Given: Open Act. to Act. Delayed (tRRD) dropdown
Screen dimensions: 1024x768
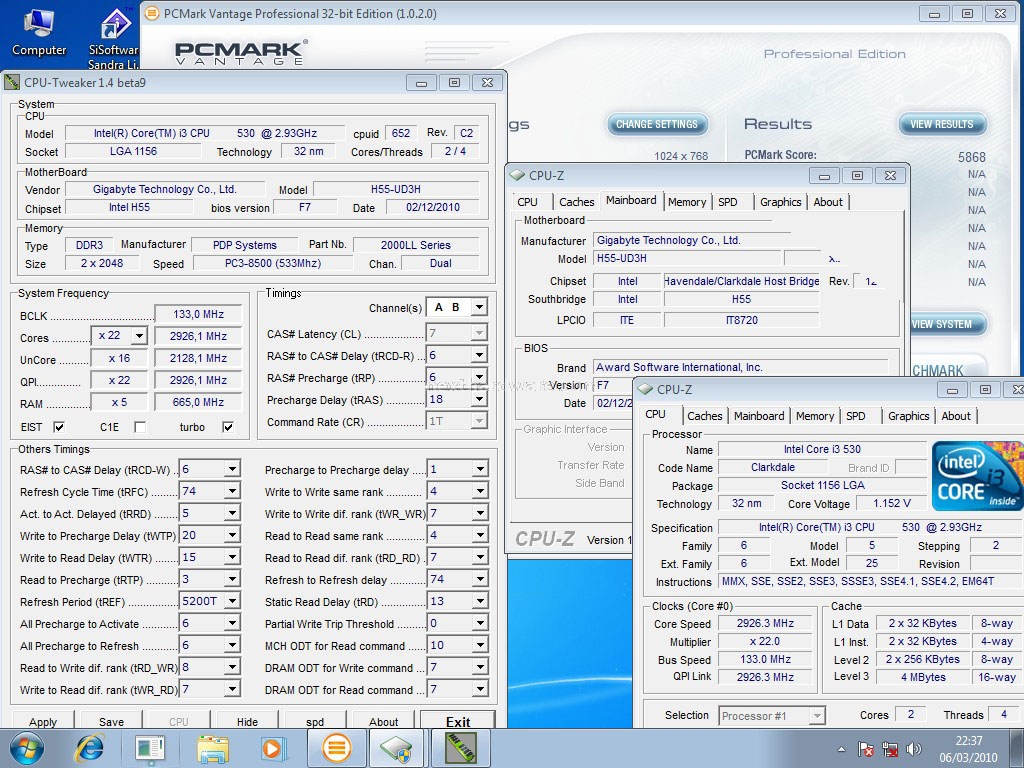Looking at the screenshot, I should [x=232, y=513].
